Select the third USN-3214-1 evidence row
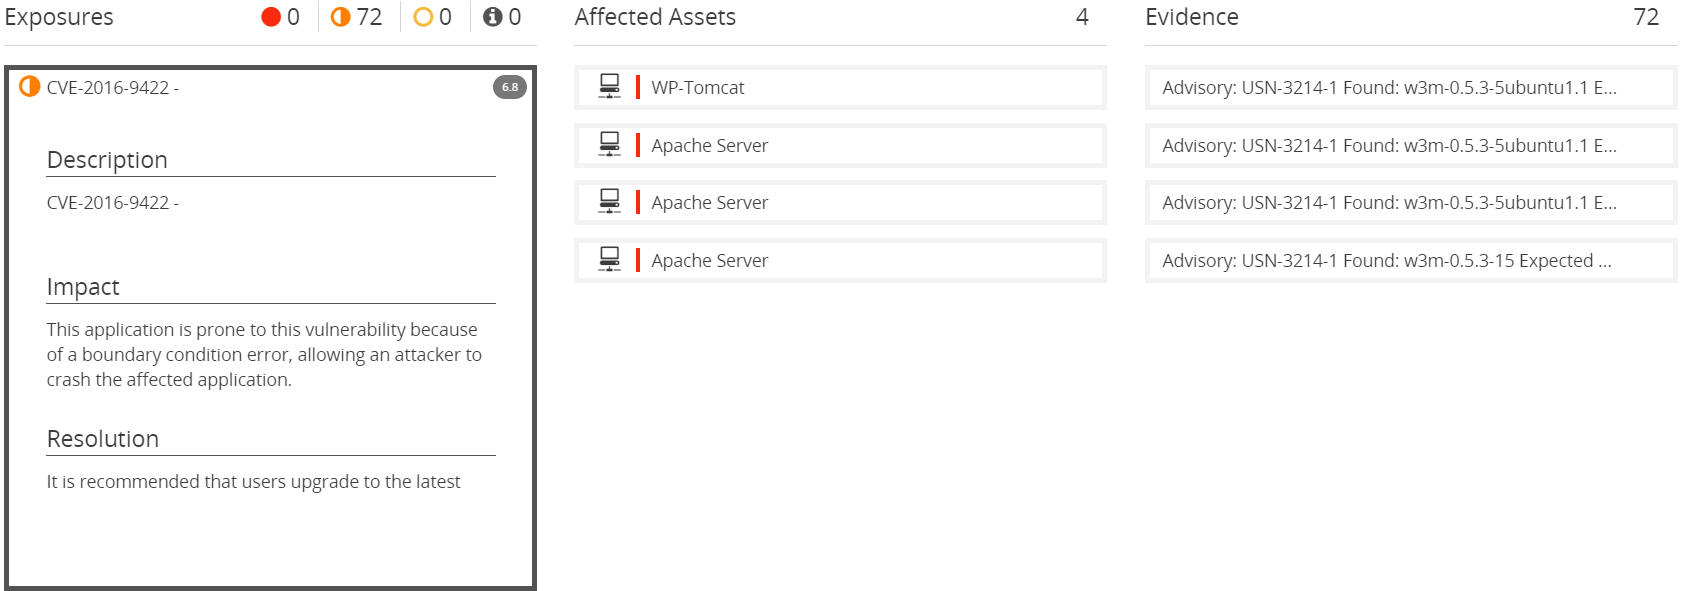 coord(1411,202)
